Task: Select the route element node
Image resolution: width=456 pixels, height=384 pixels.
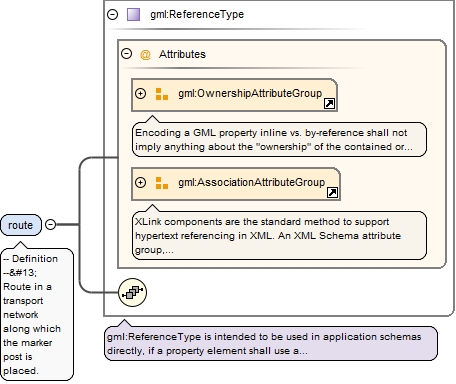Action: coord(21,225)
